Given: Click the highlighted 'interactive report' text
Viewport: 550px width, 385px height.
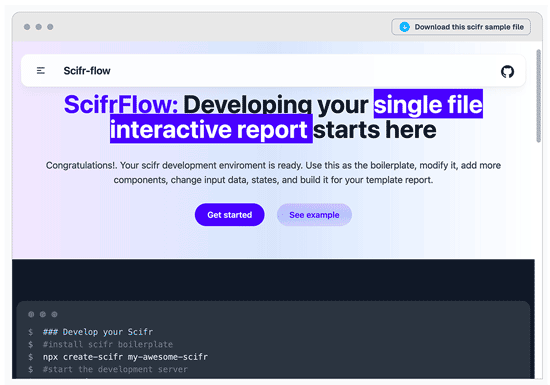Looking at the screenshot, I should click(211, 129).
